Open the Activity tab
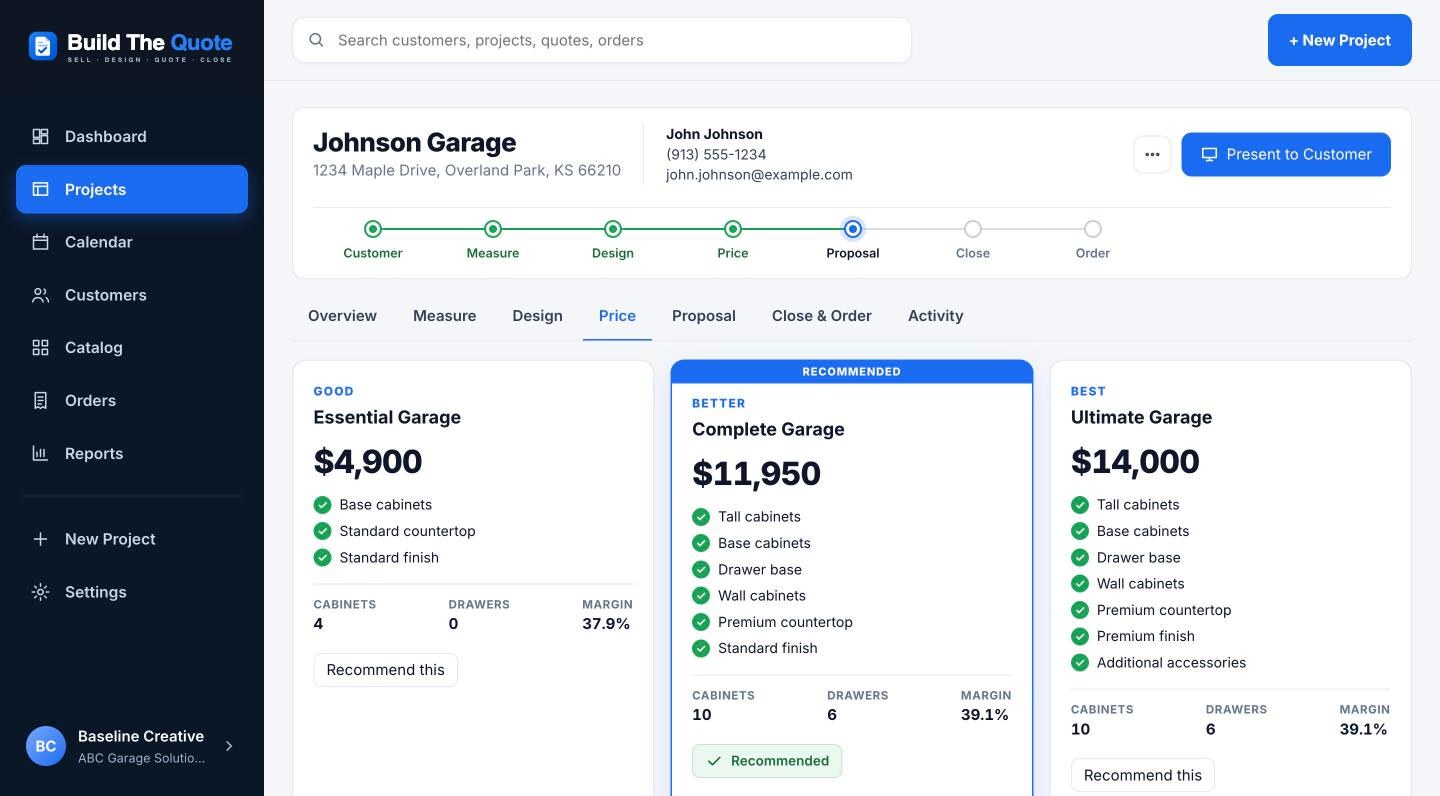Viewport: 1440px width, 796px height. (936, 316)
